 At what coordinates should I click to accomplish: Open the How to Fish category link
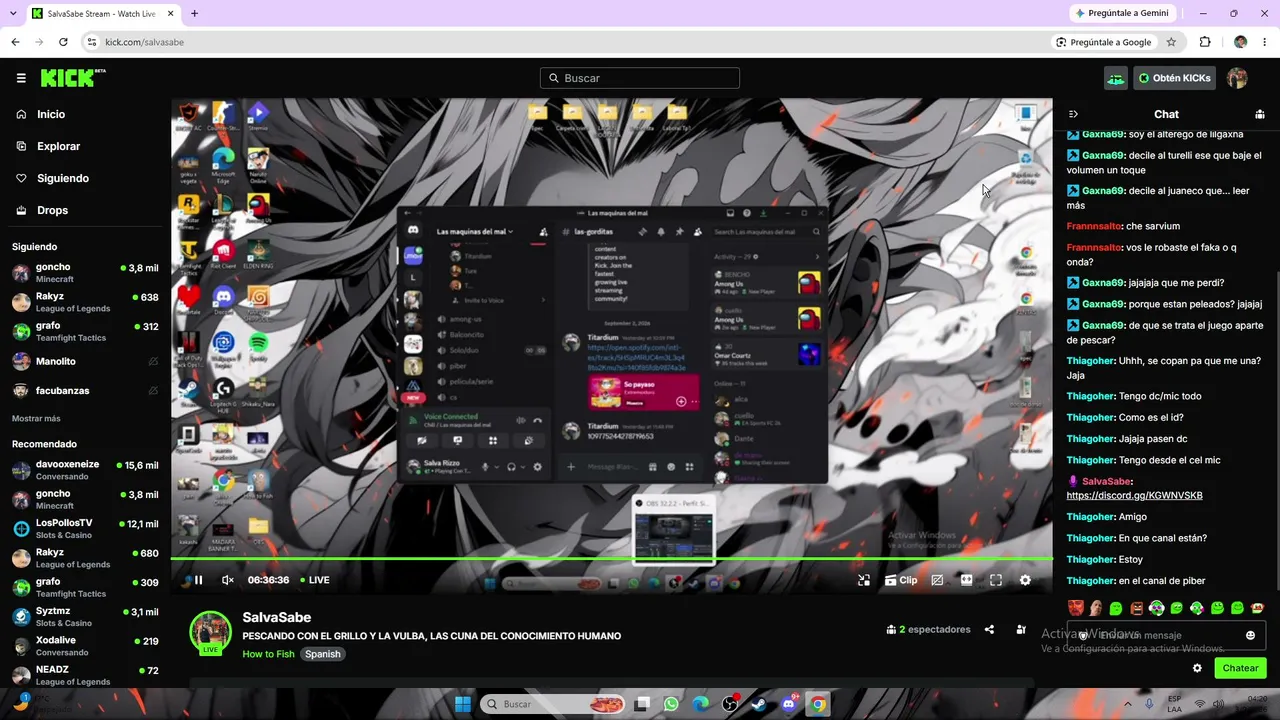point(268,654)
